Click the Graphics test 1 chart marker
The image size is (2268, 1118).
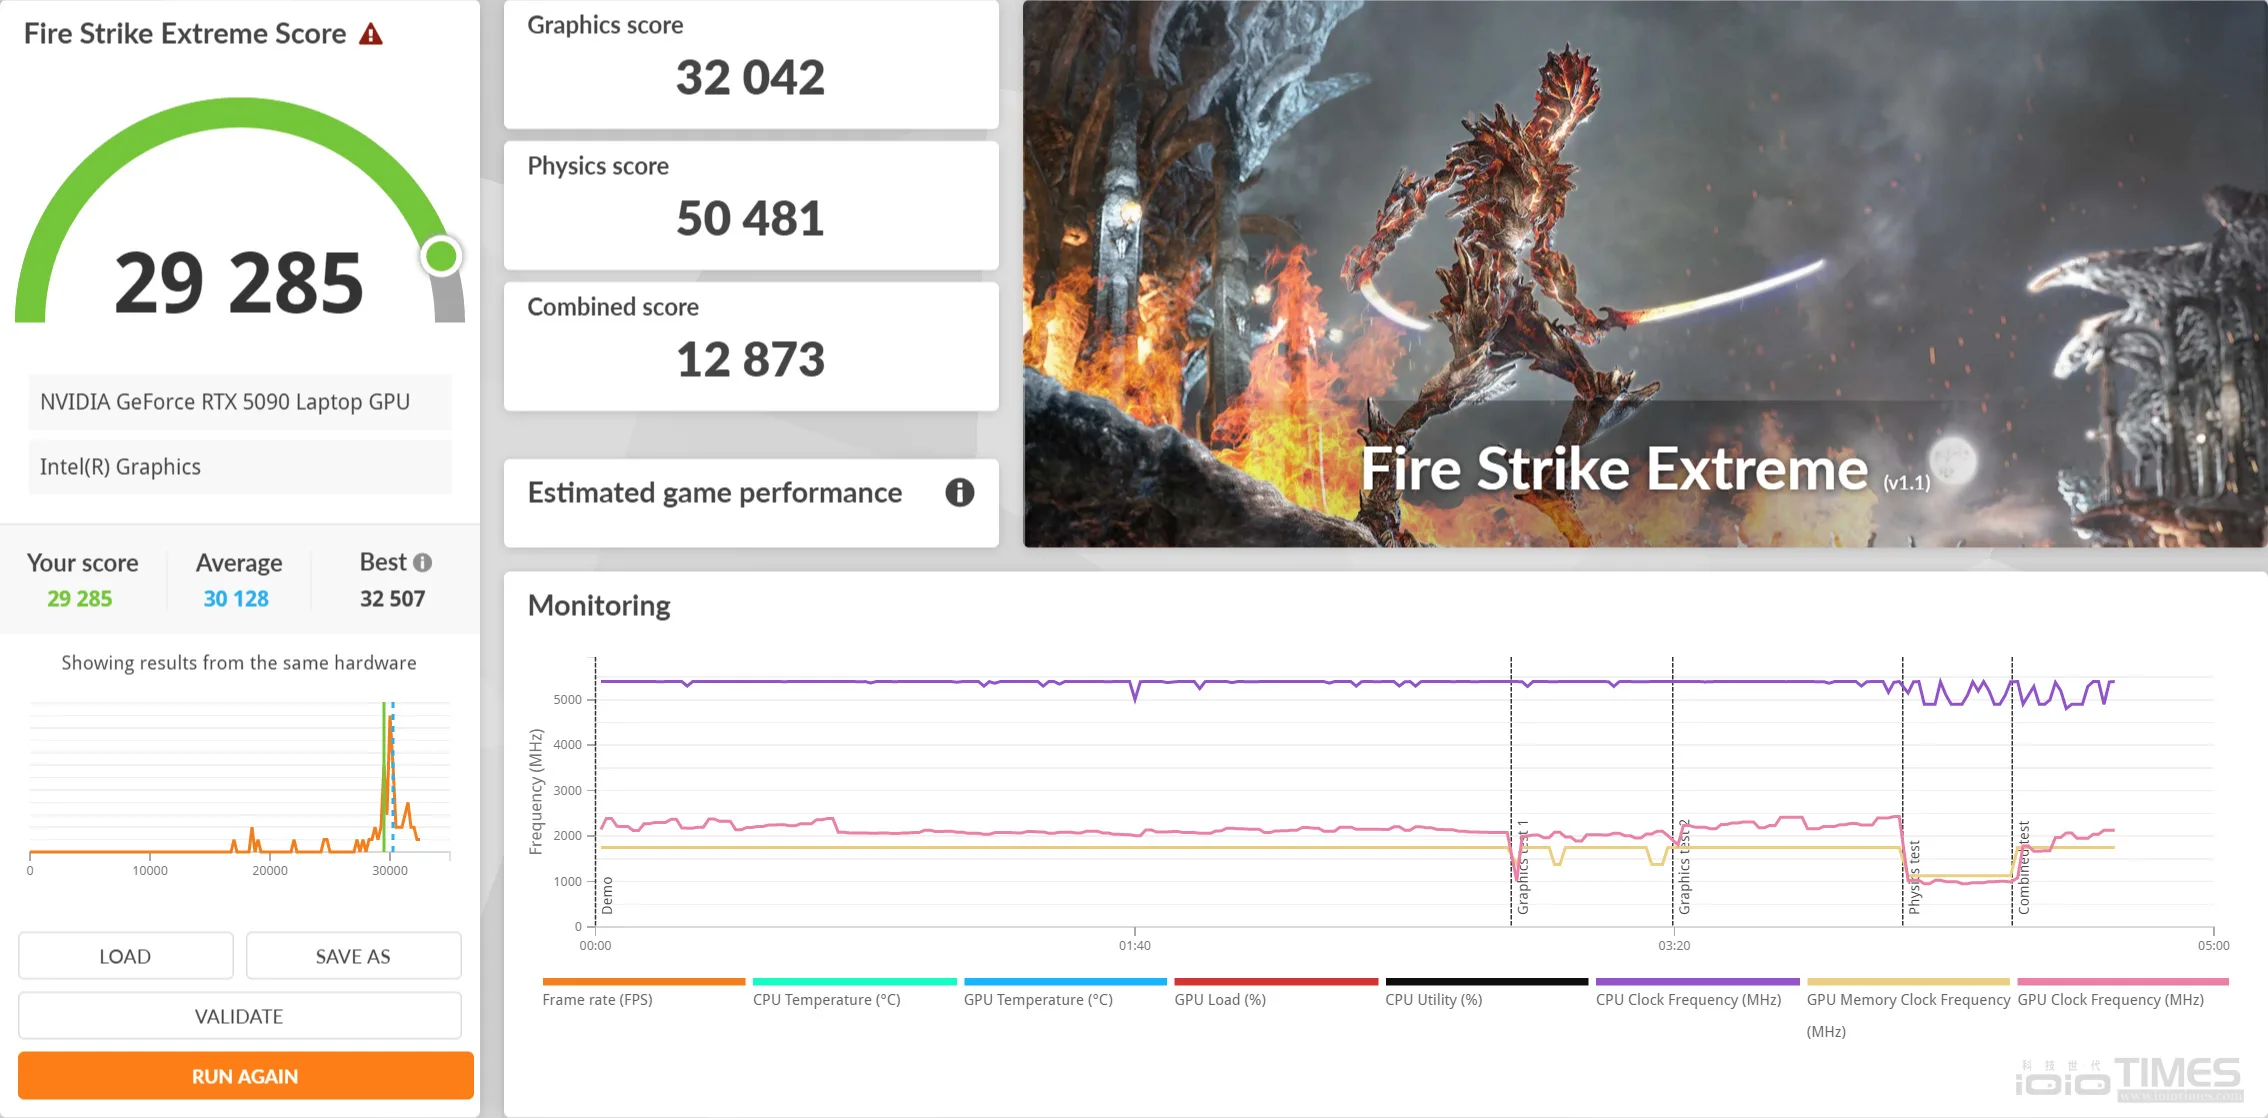pos(1523,867)
